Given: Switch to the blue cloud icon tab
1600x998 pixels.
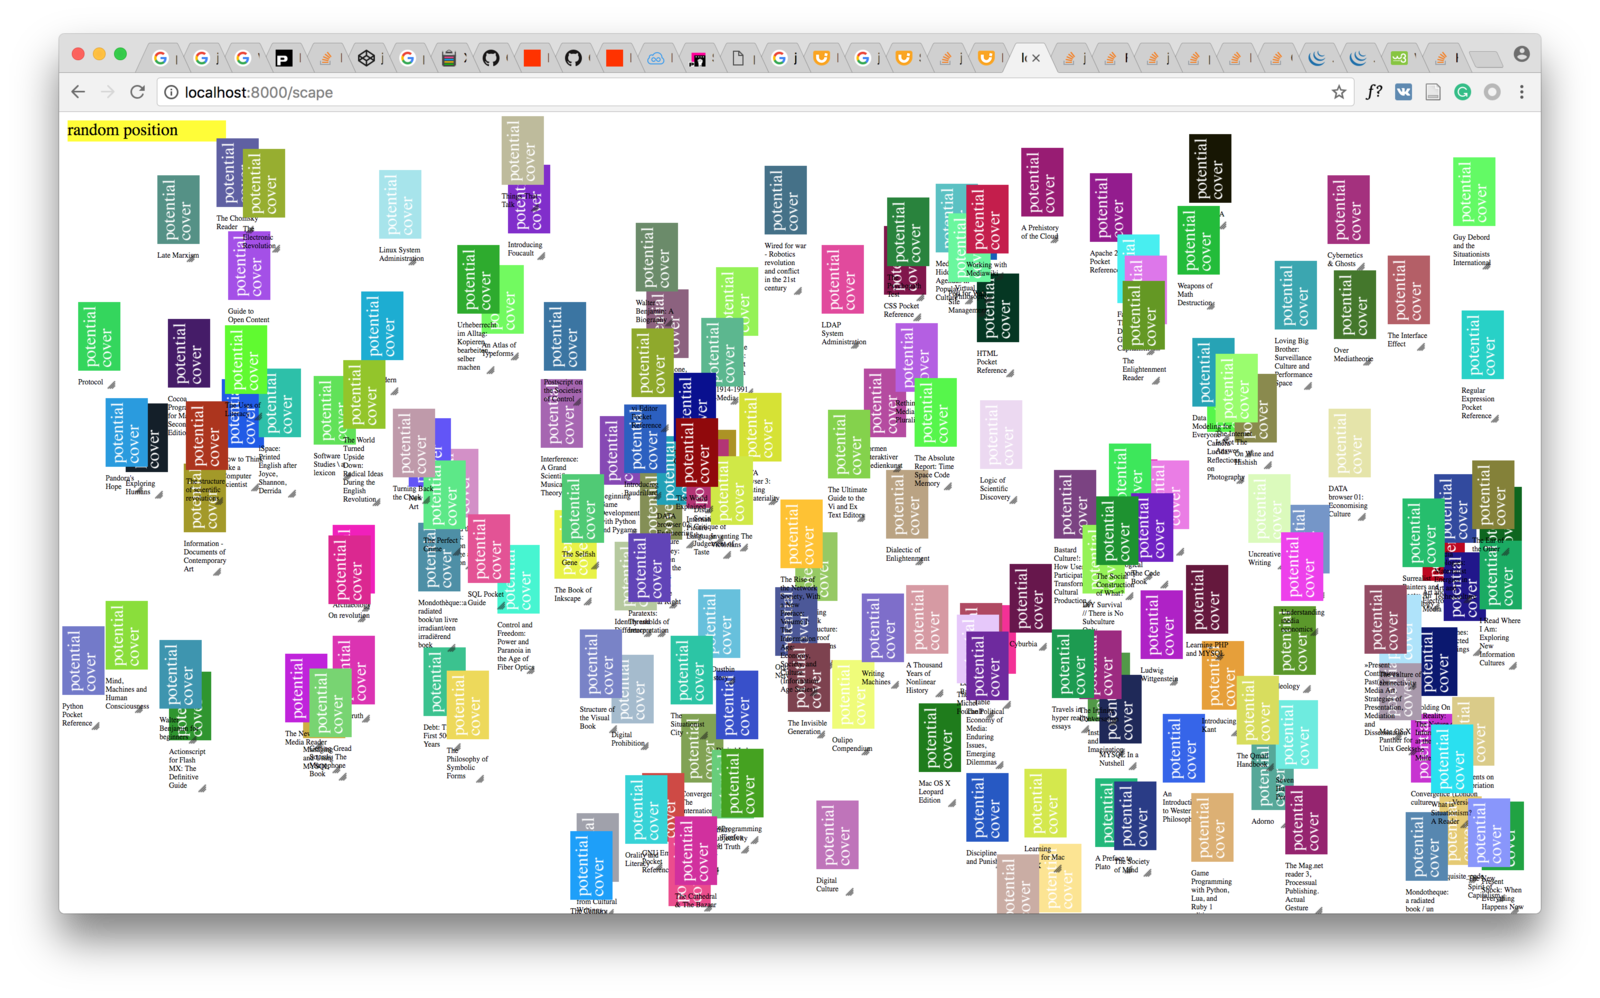Looking at the screenshot, I should (x=656, y=59).
